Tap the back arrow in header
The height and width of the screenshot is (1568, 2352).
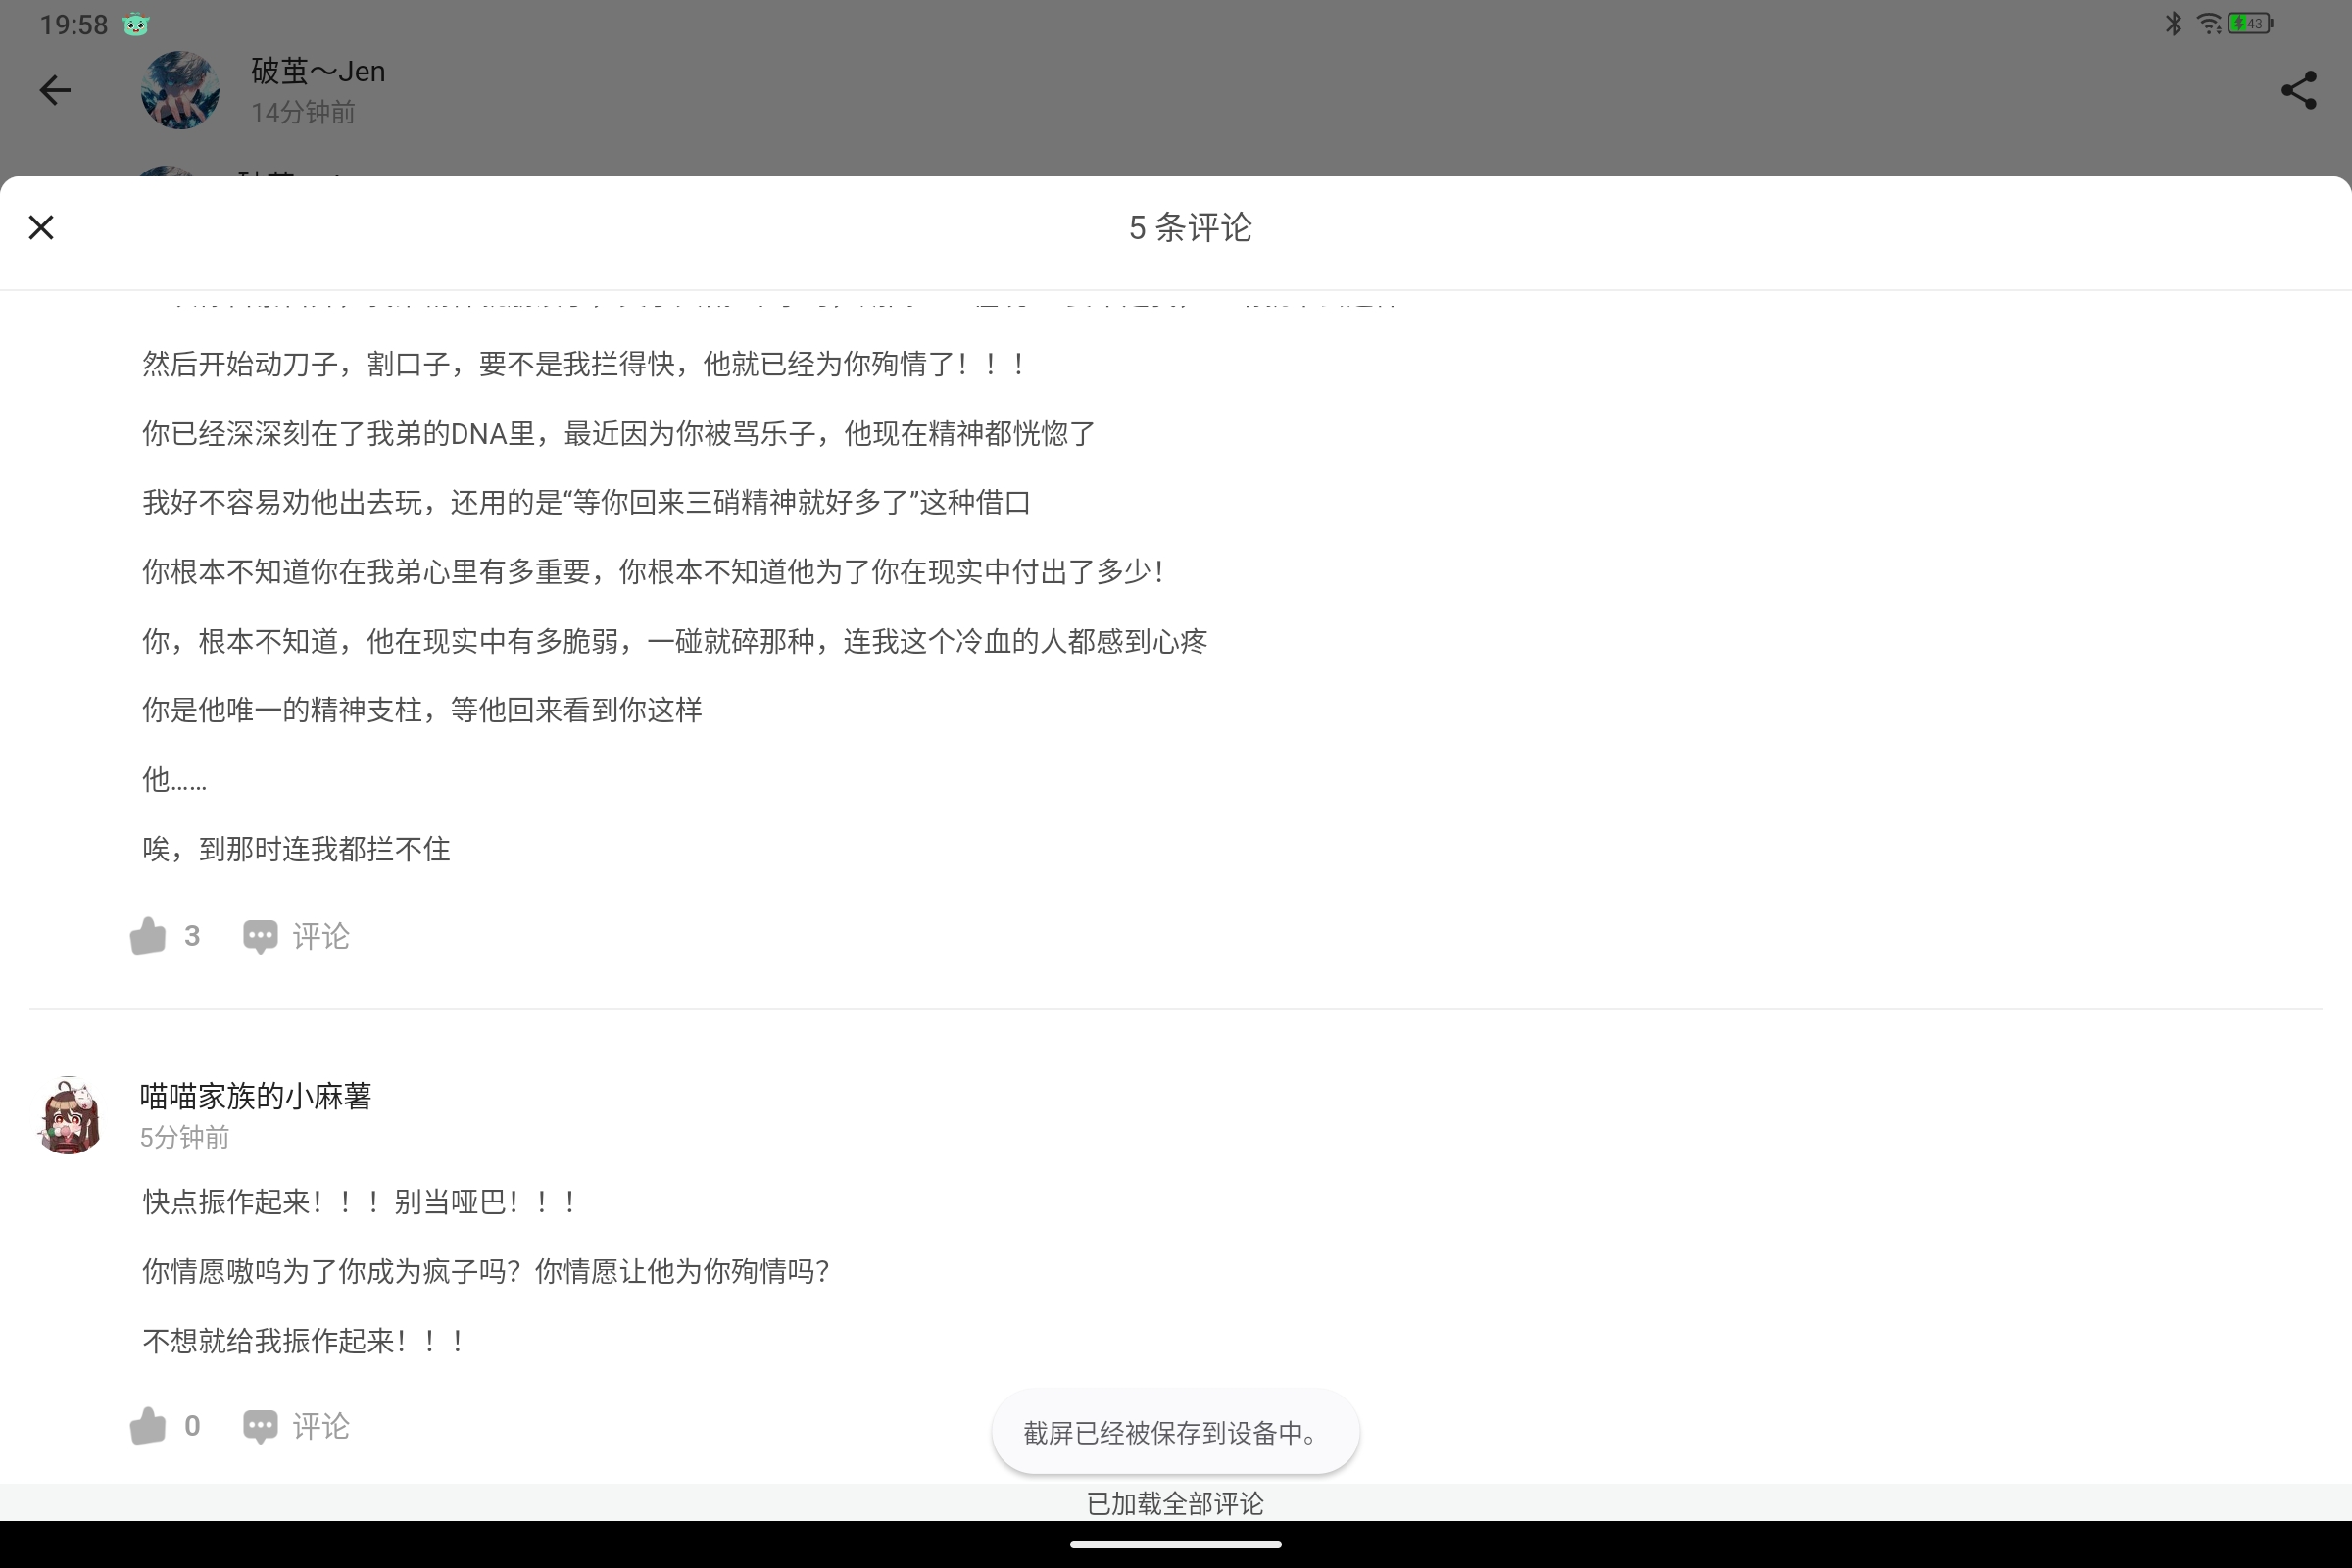point(55,91)
